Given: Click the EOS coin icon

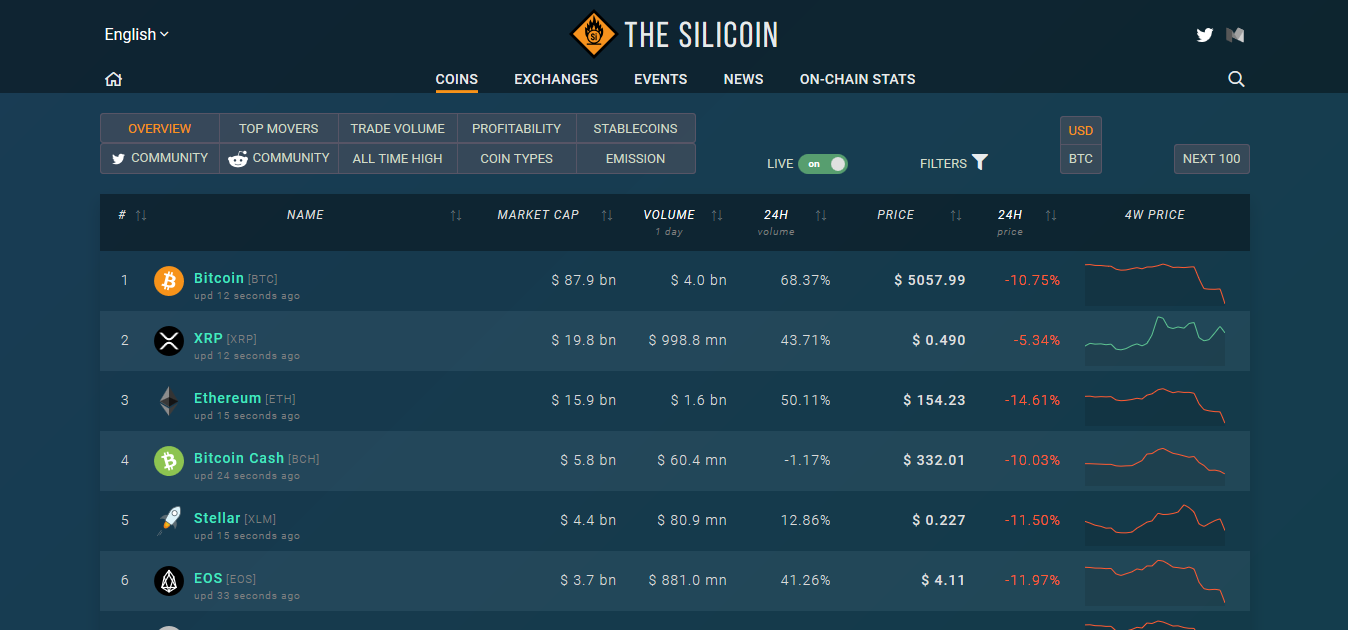Looking at the screenshot, I should point(169,581).
